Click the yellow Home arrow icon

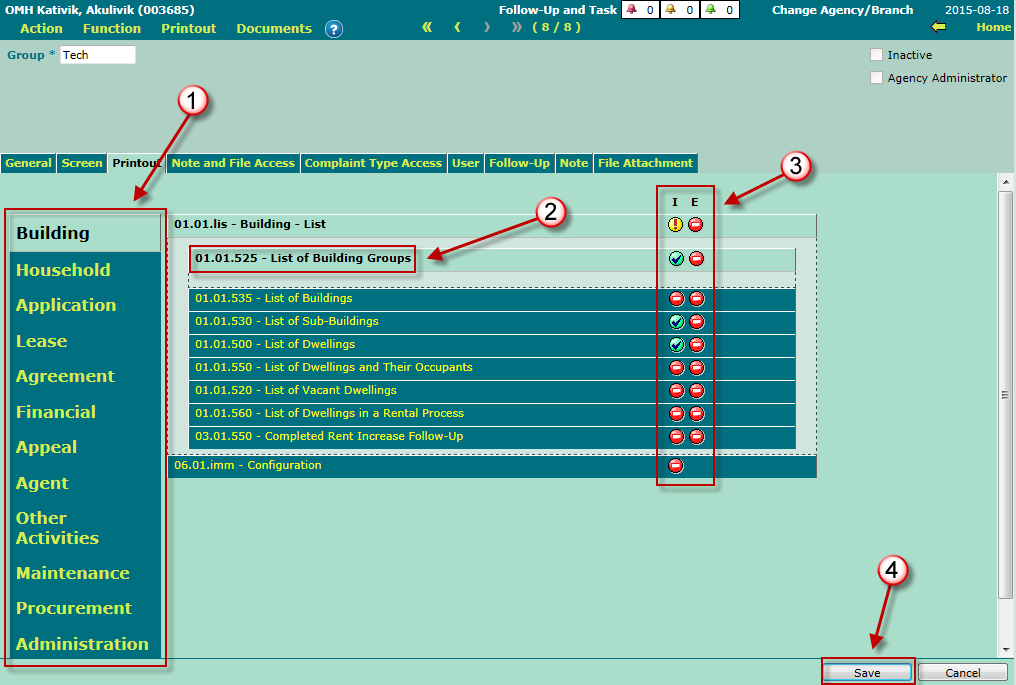[x=937, y=27]
